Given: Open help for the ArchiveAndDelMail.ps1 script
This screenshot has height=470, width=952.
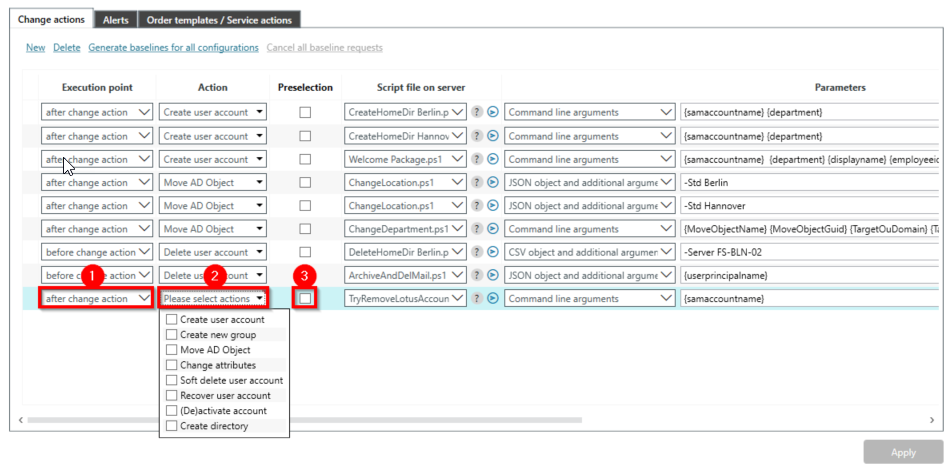Looking at the screenshot, I should [477, 275].
